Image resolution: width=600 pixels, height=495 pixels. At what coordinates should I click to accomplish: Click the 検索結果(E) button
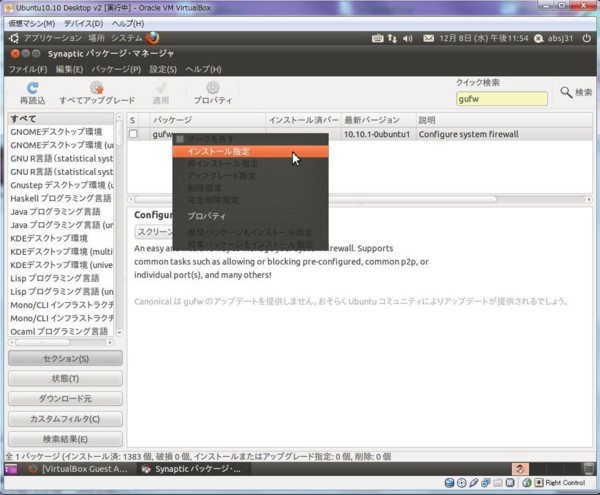[65, 439]
